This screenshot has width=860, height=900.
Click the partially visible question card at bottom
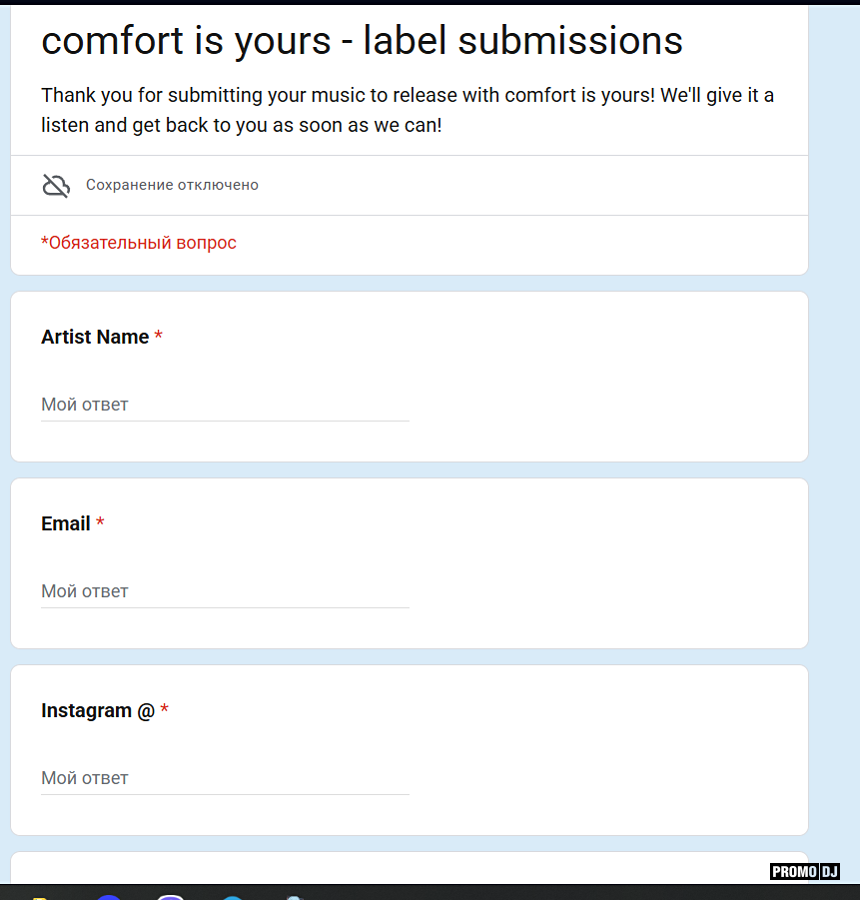click(400, 868)
